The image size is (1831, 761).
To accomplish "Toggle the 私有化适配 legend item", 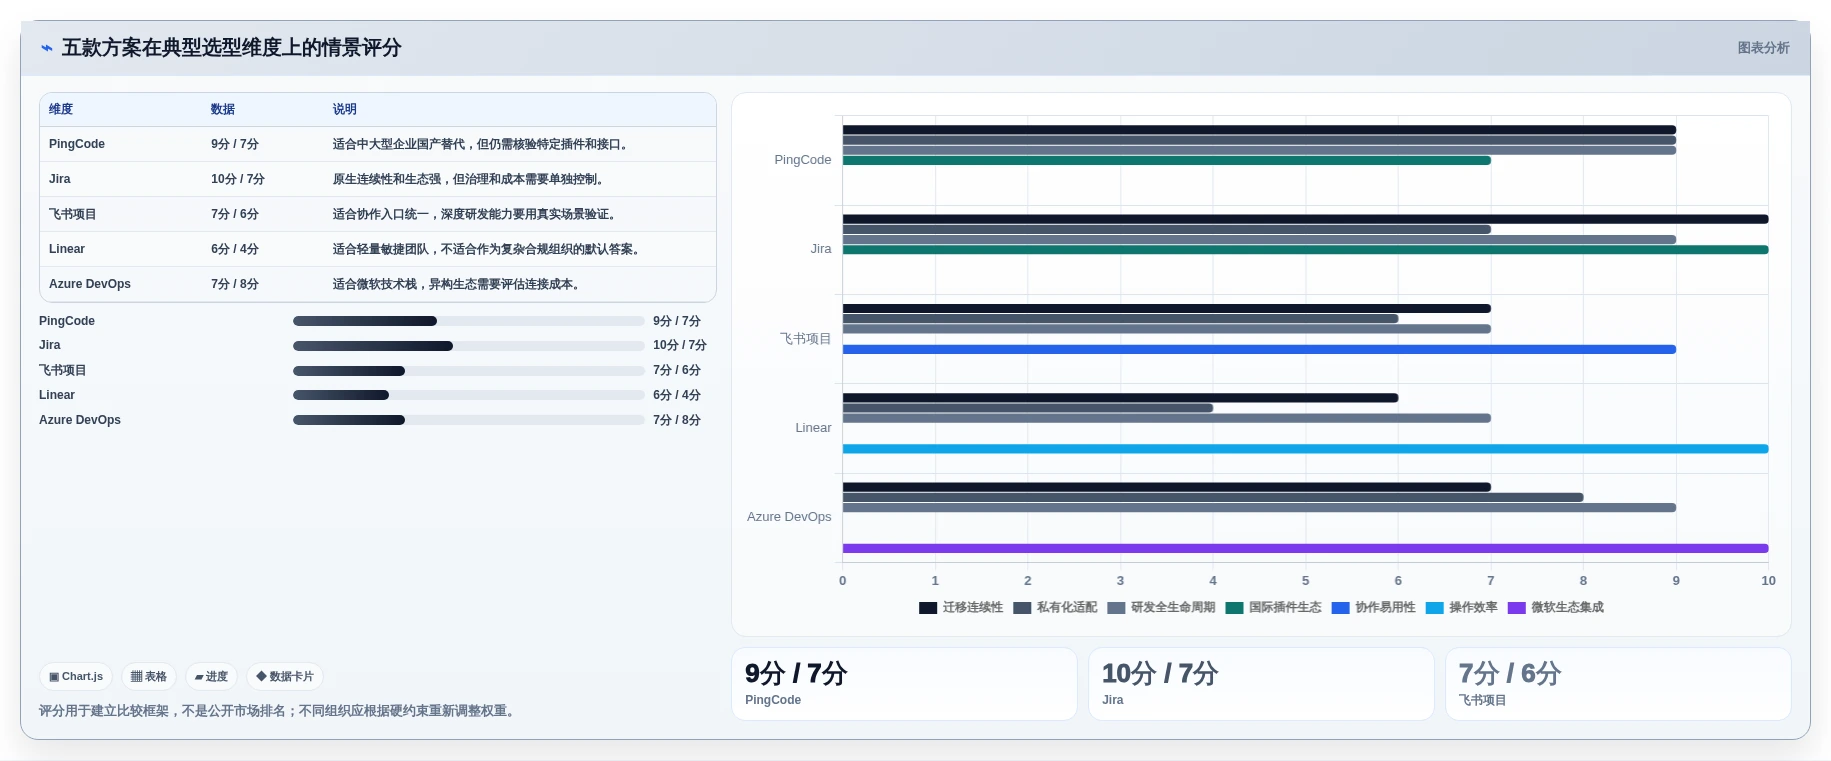I will pyautogui.click(x=1055, y=608).
